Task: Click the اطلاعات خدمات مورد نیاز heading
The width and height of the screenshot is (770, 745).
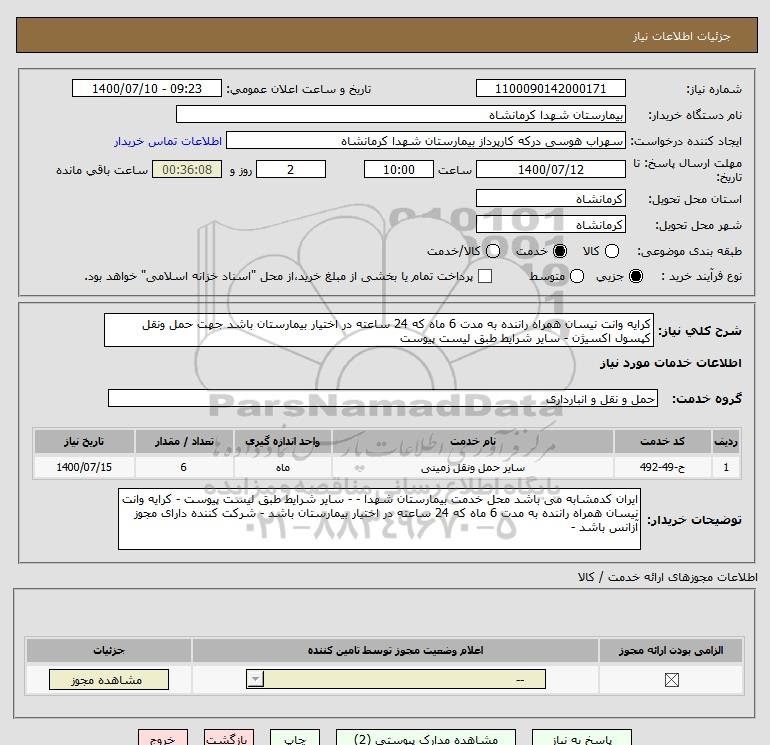Action: 670,363
